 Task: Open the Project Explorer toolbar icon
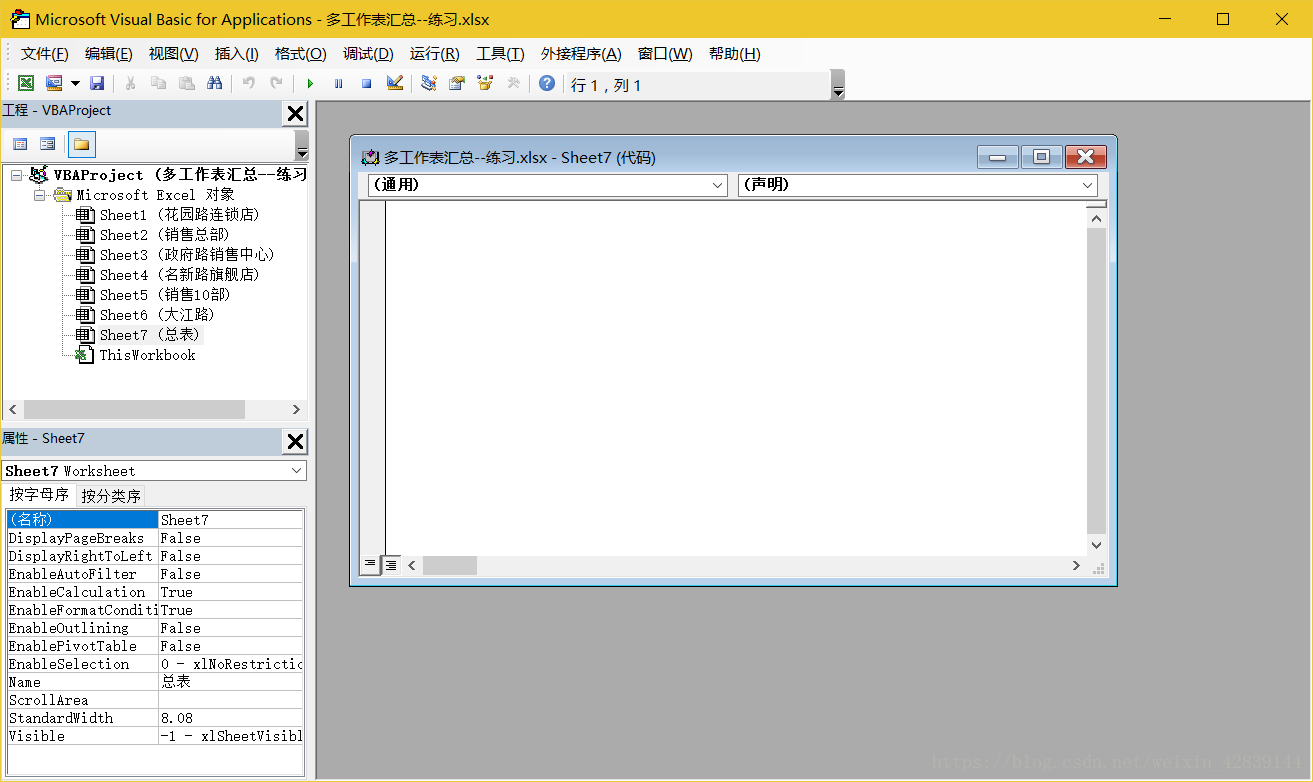[x=428, y=84]
